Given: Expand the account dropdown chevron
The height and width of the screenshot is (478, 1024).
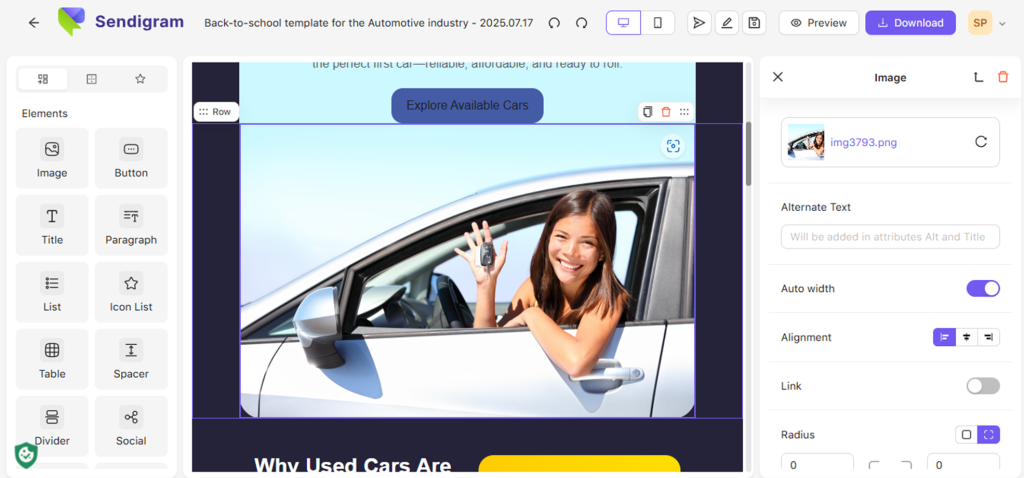Looking at the screenshot, I should tap(1002, 24).
